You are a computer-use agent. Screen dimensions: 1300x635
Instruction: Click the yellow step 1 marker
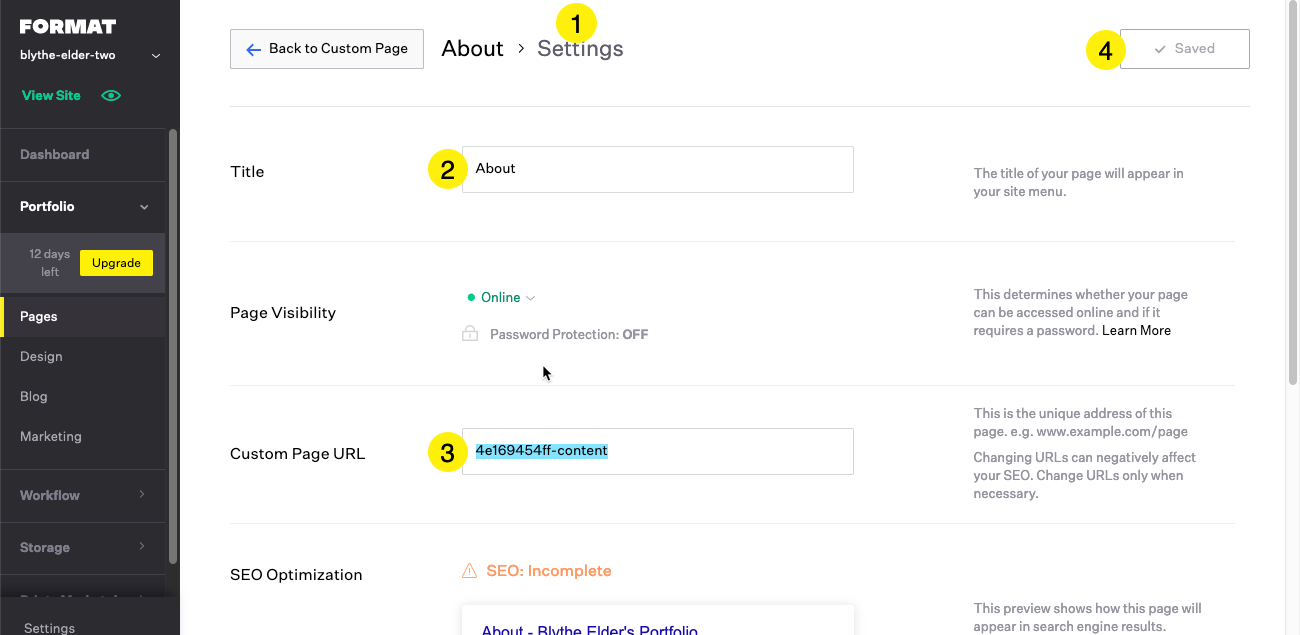pos(575,23)
